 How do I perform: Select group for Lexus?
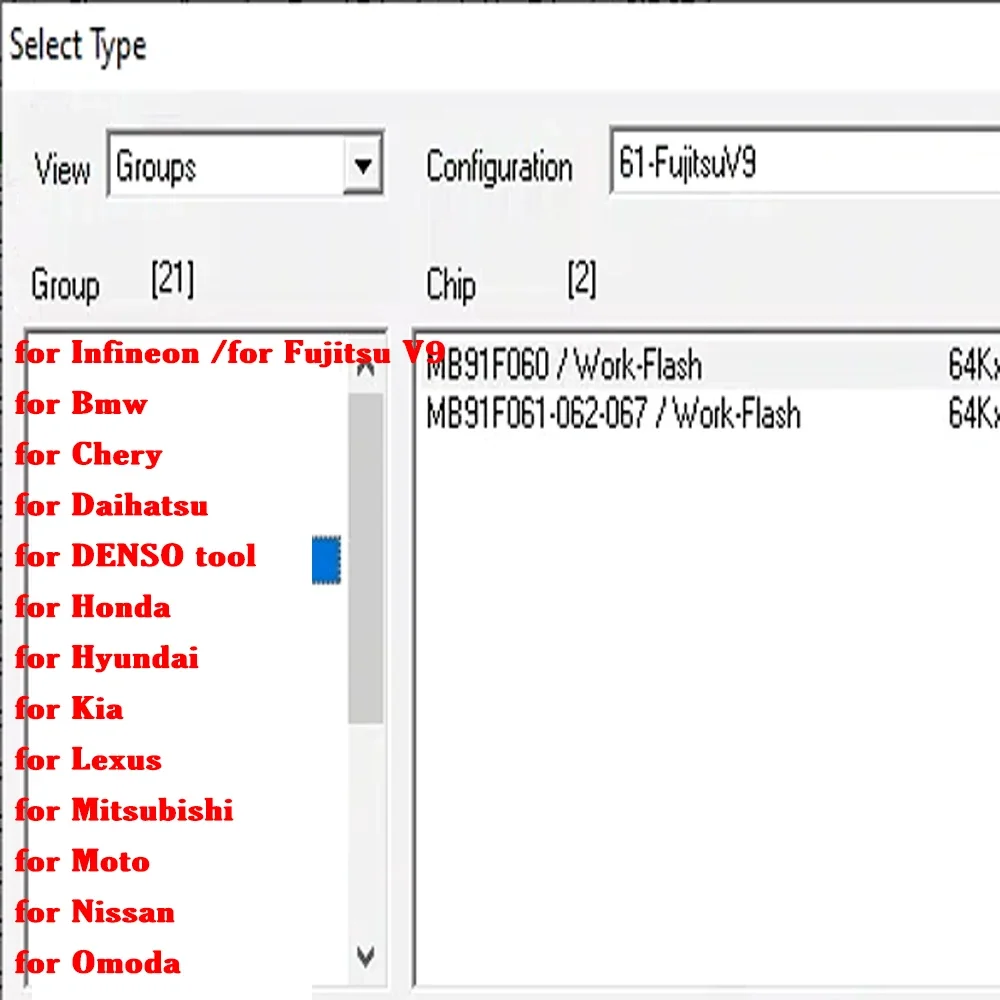(89, 760)
